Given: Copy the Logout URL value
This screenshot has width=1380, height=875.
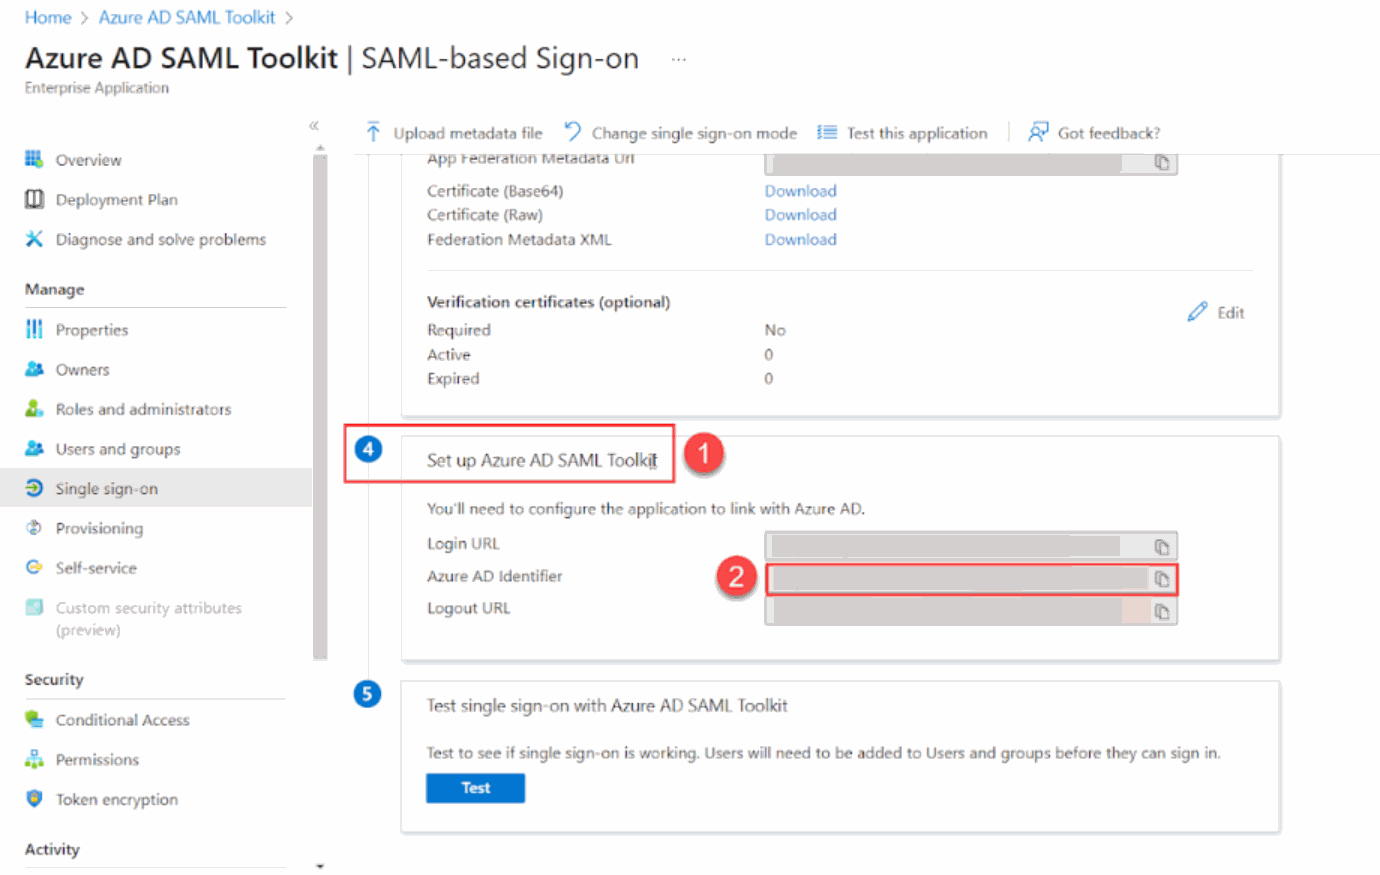Looking at the screenshot, I should click(1162, 611).
